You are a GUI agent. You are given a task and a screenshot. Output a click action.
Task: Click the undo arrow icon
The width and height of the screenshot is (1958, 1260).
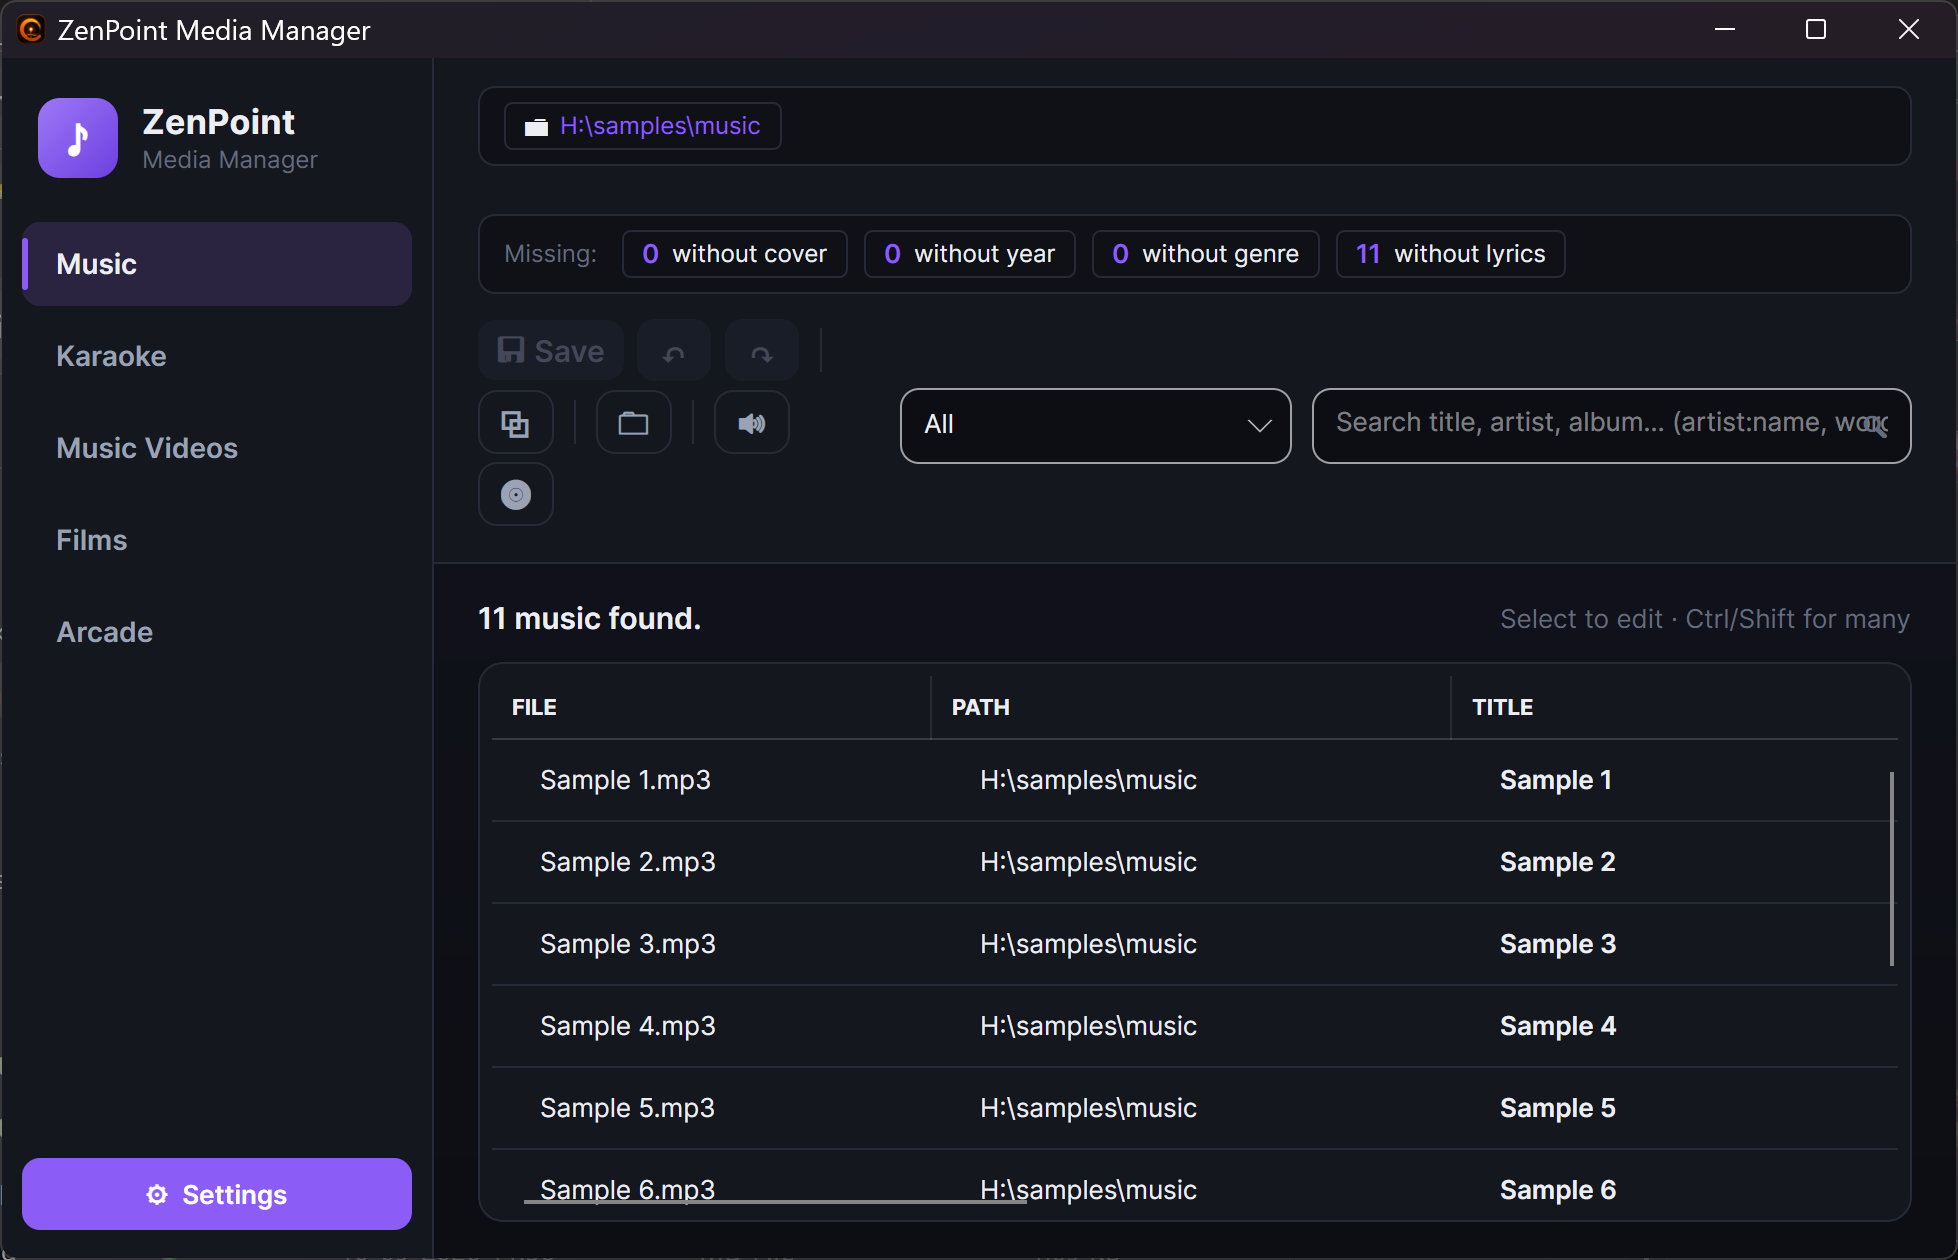coord(674,351)
